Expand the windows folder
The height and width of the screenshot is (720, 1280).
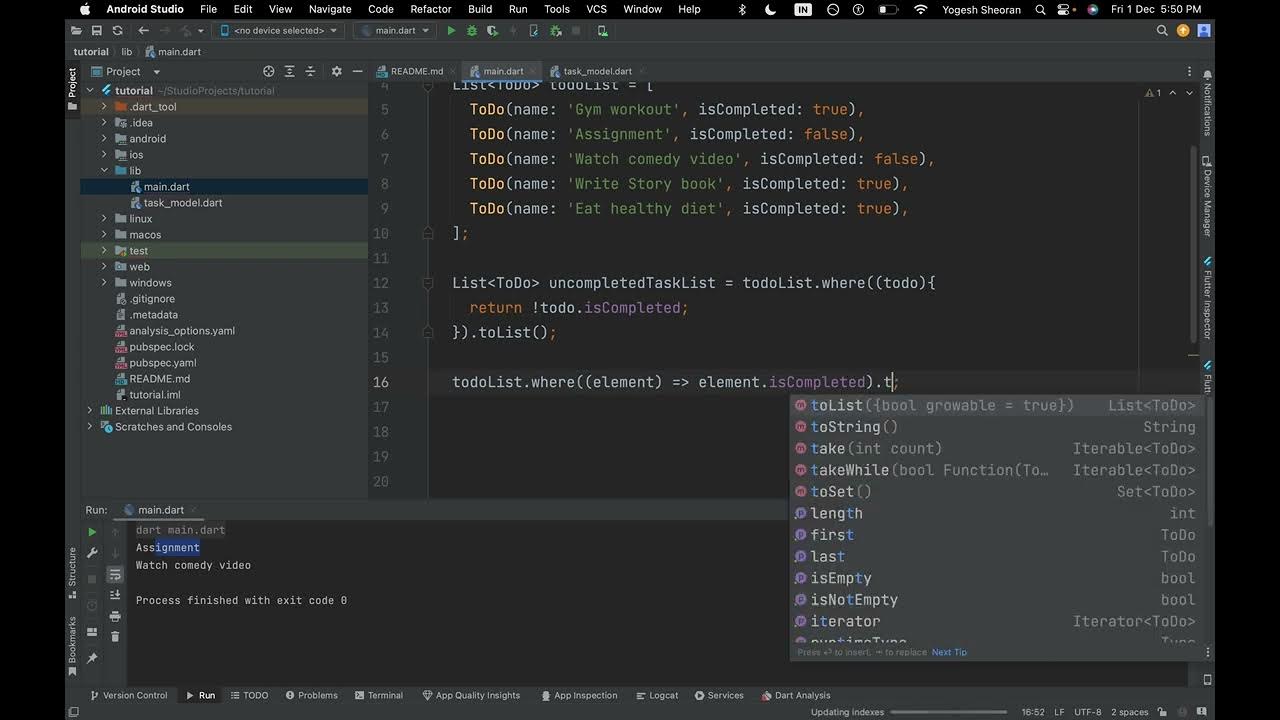tap(104, 283)
